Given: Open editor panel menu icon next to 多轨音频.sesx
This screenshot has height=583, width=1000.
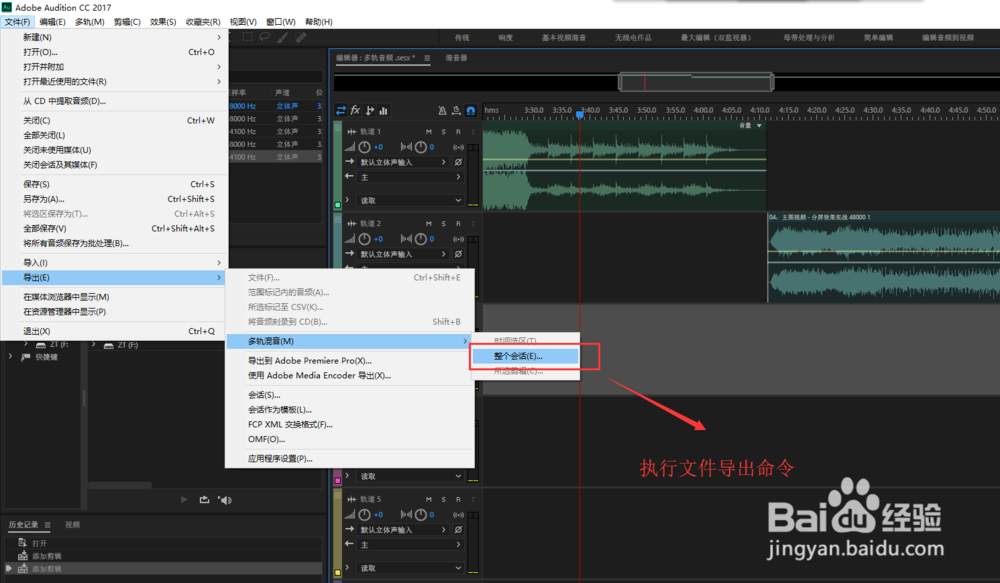Looking at the screenshot, I should [x=427, y=58].
